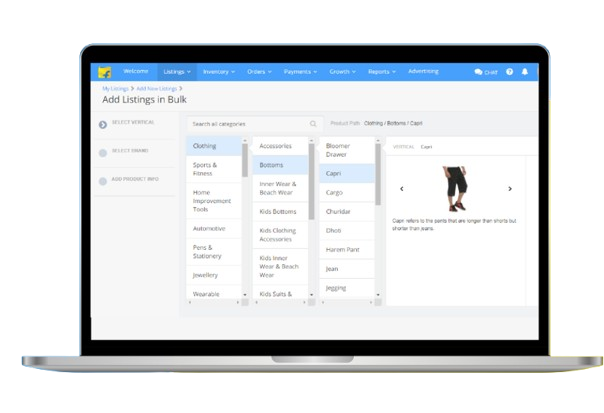Screen dimensions: 604x413
Task: Select the Wearable category
Action: (x=214, y=292)
